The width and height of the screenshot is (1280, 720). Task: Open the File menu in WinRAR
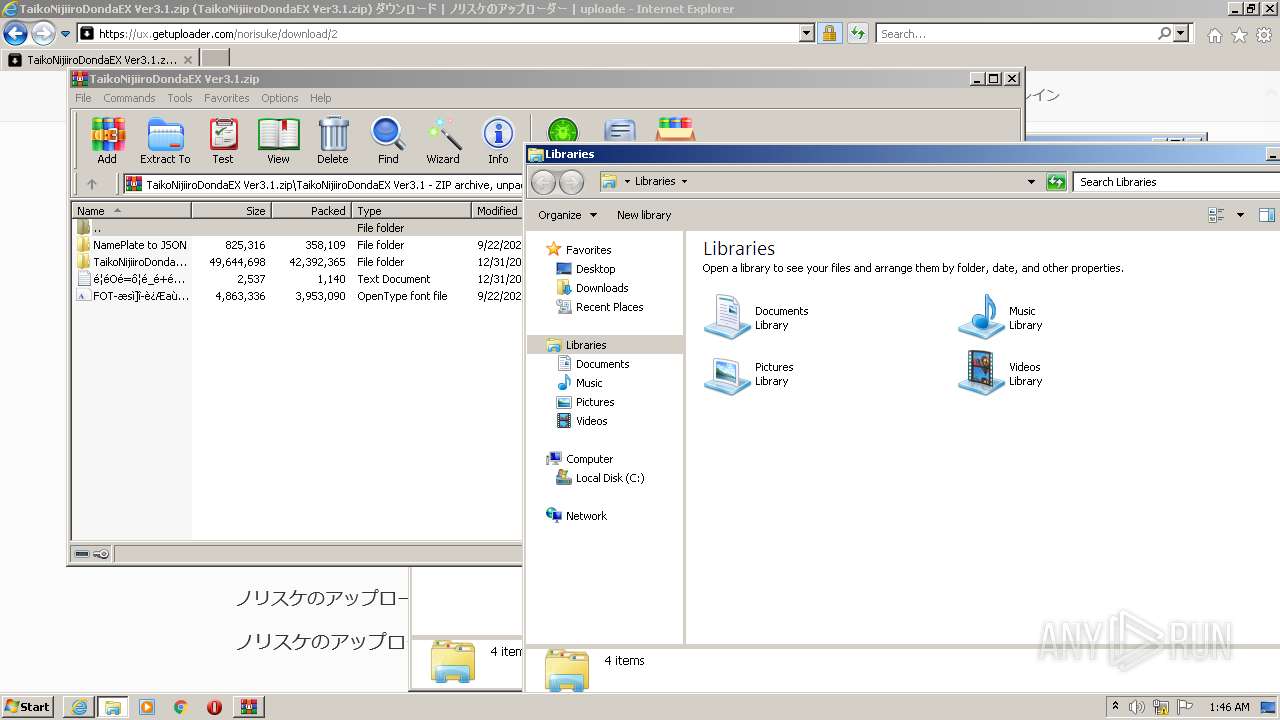coord(83,98)
